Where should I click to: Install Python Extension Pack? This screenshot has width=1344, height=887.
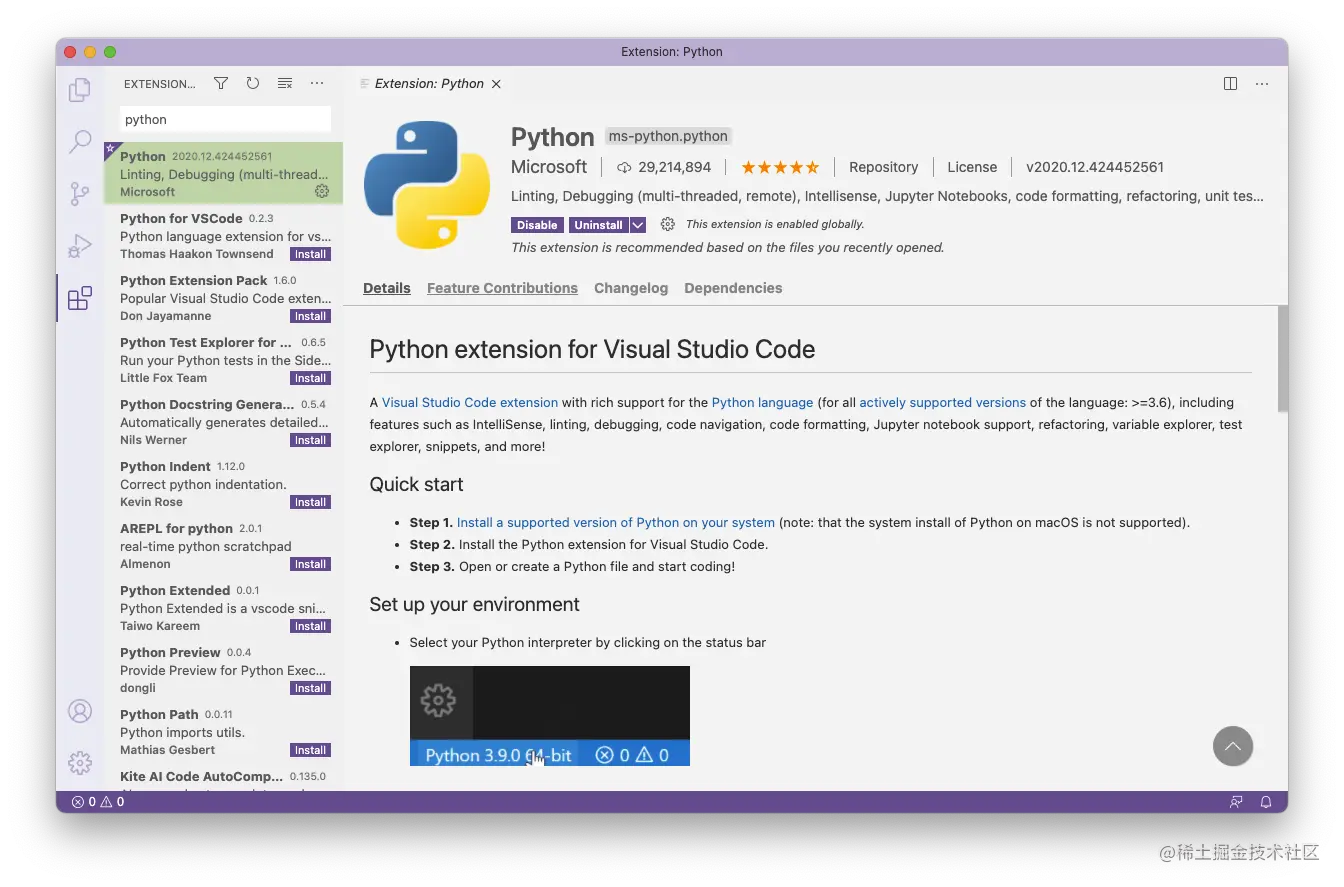point(310,316)
